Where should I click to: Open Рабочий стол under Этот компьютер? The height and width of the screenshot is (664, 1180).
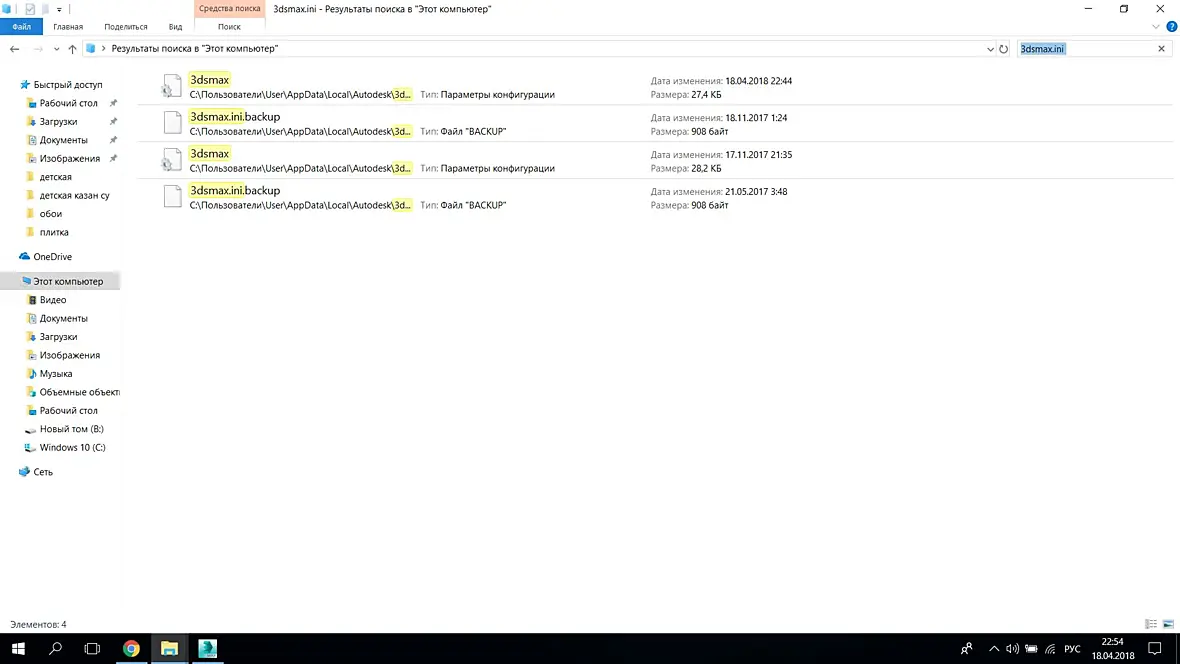coord(68,410)
